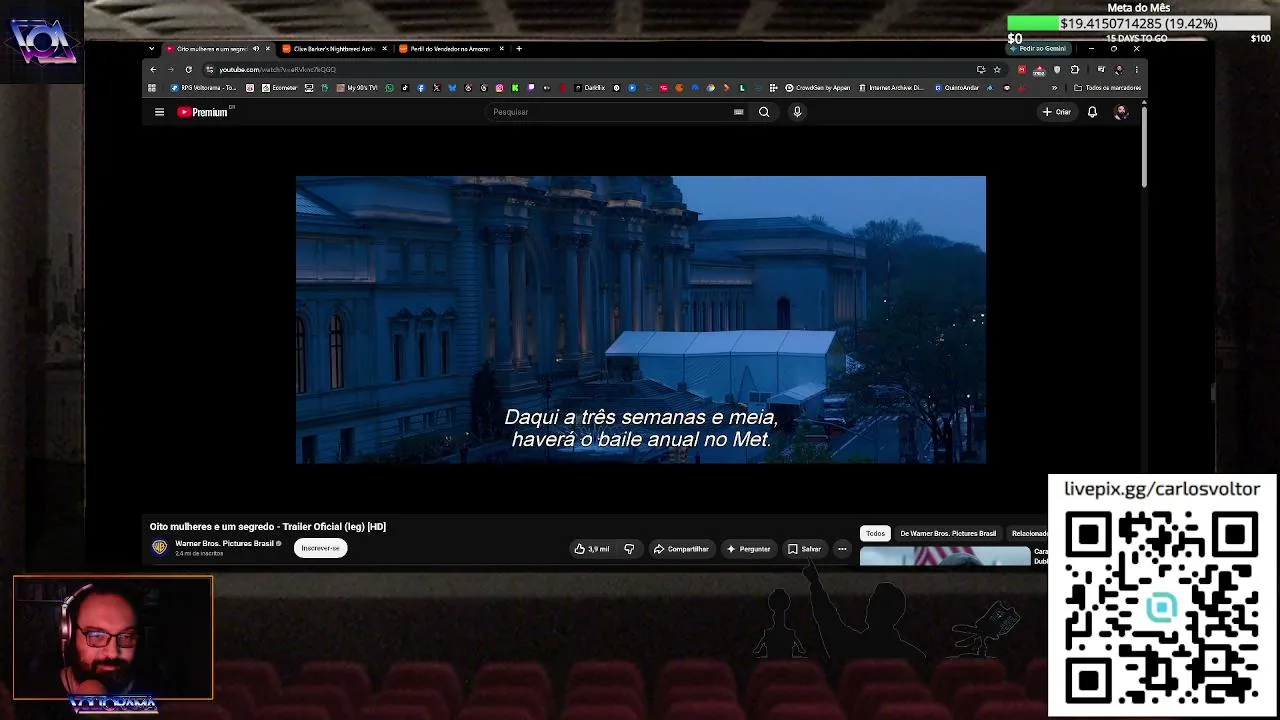1280x720 pixels.
Task: Go back in the browser
Action: click(x=153, y=69)
